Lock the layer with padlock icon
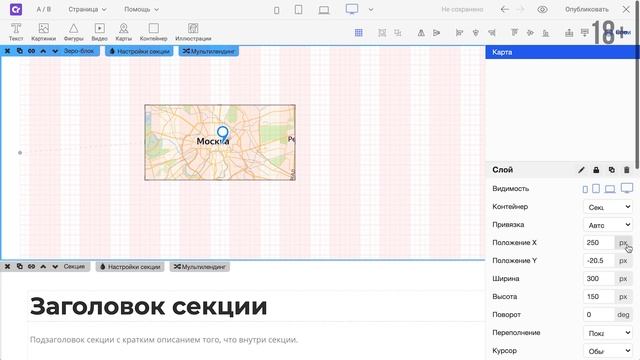 pos(596,170)
